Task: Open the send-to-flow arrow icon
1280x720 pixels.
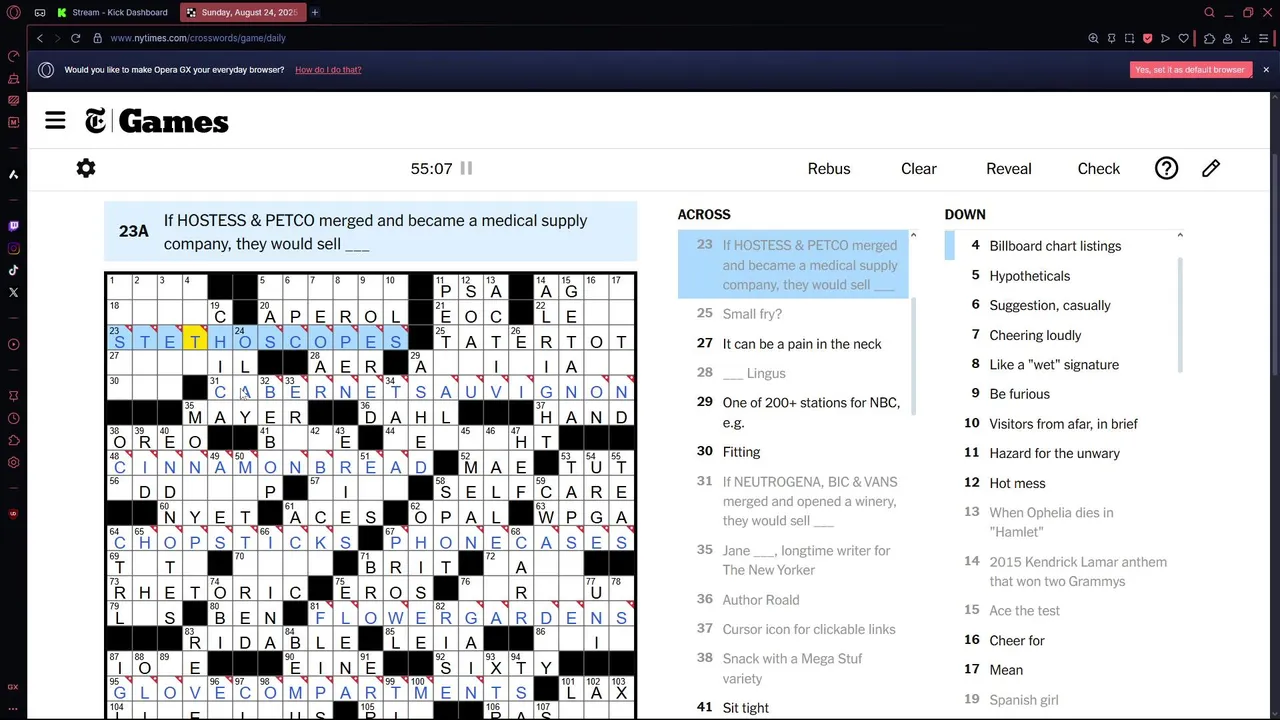Action: [x=1165, y=38]
